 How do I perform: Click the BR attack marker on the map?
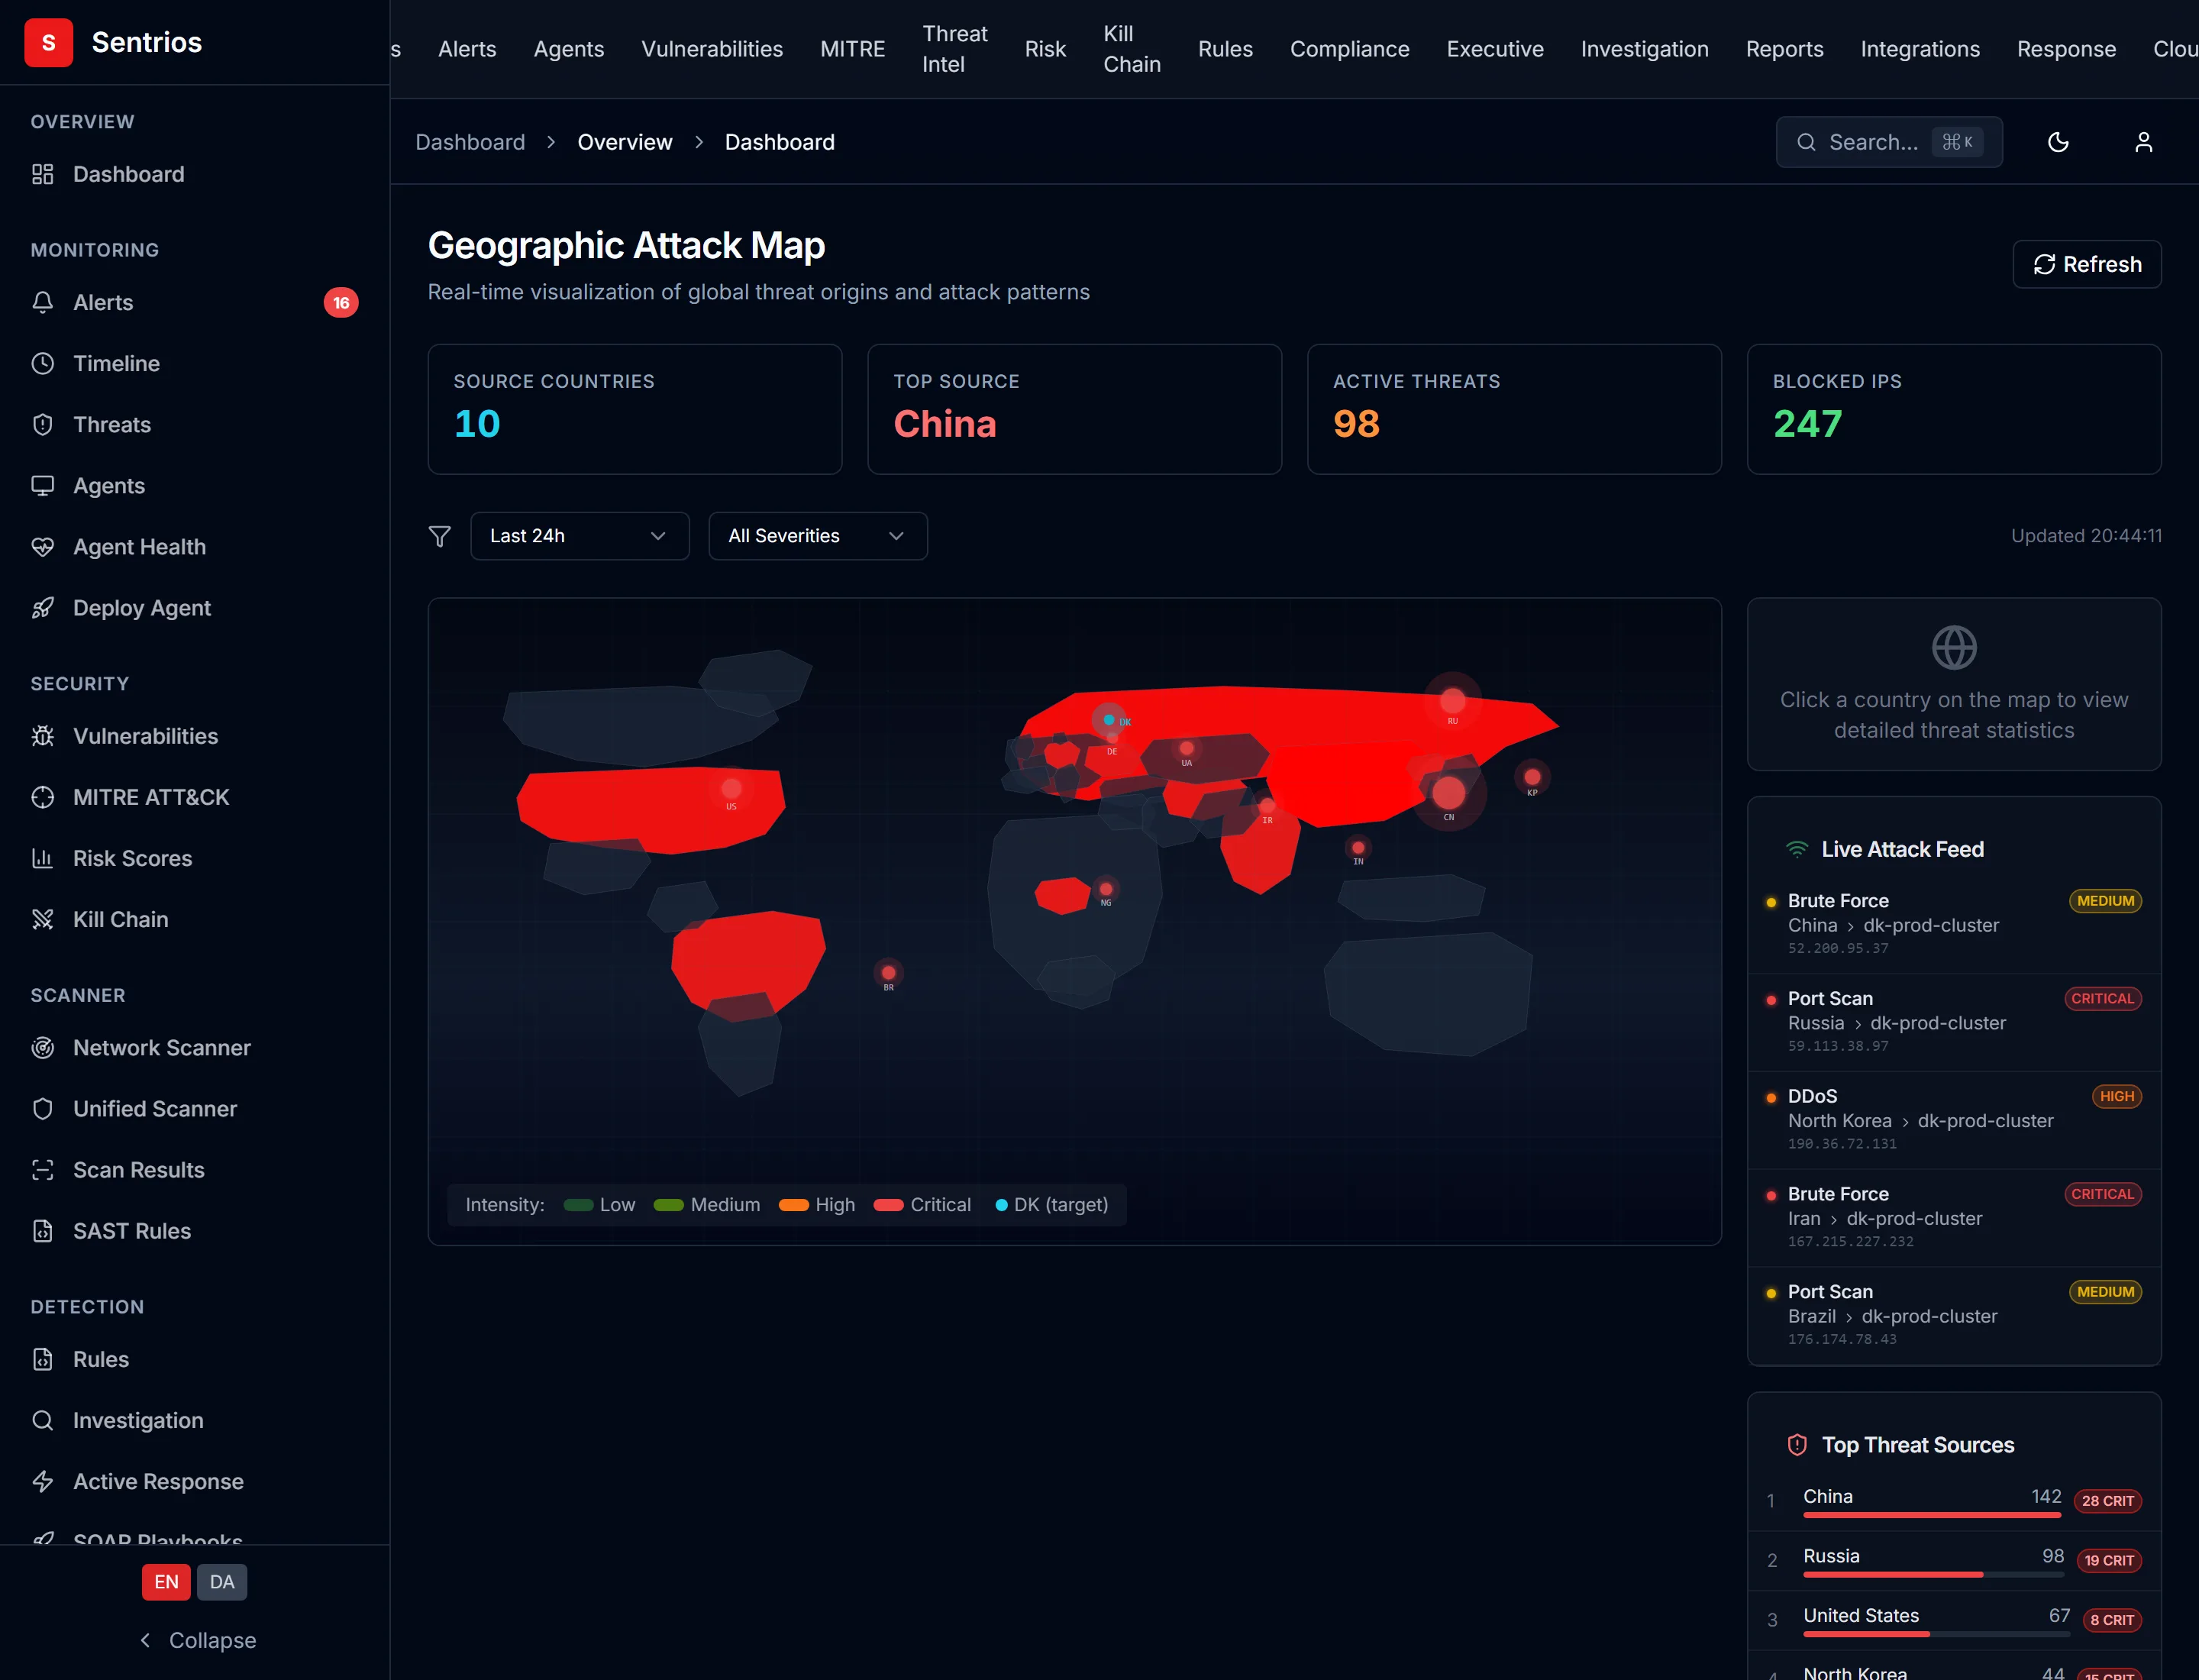click(888, 973)
